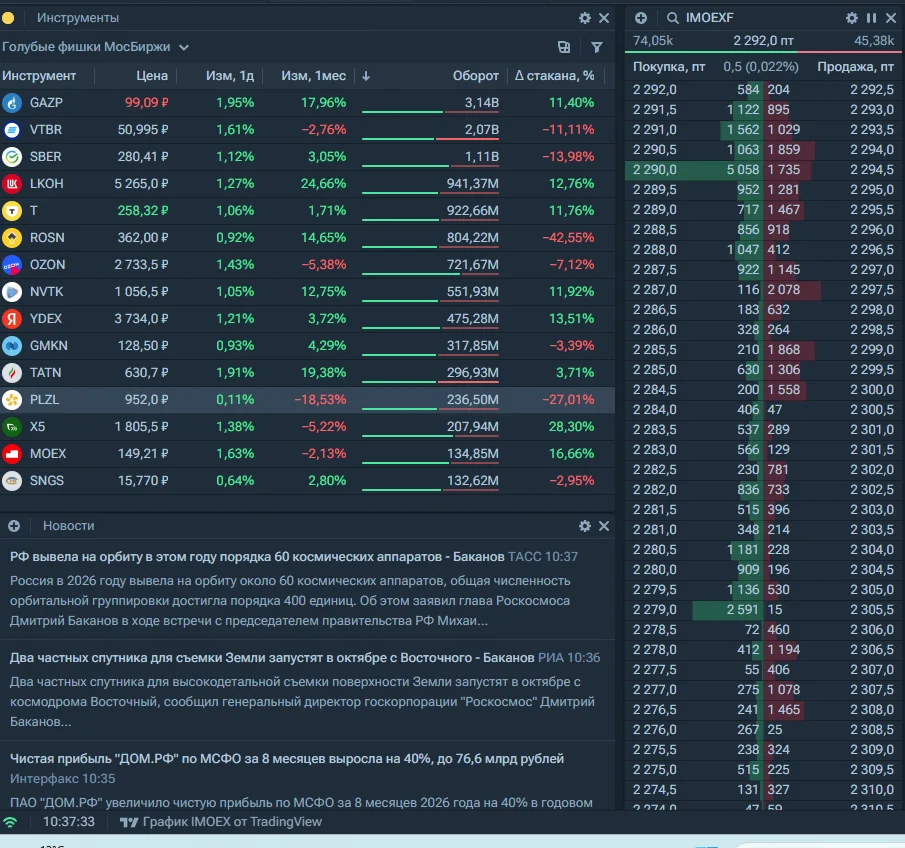Click the Покупка, пт column header
This screenshot has width=905, height=848.
tap(669, 67)
